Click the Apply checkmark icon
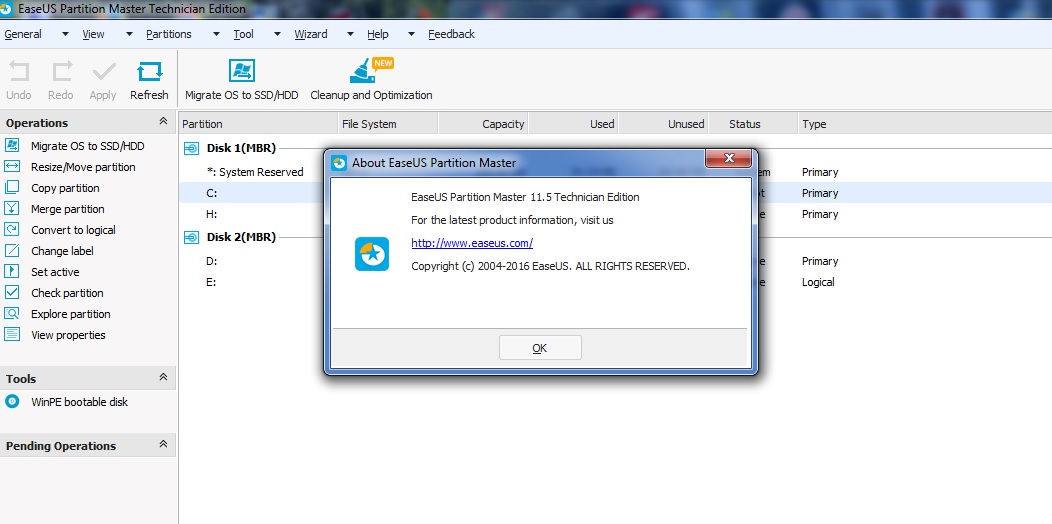1052x524 pixels. [x=103, y=72]
